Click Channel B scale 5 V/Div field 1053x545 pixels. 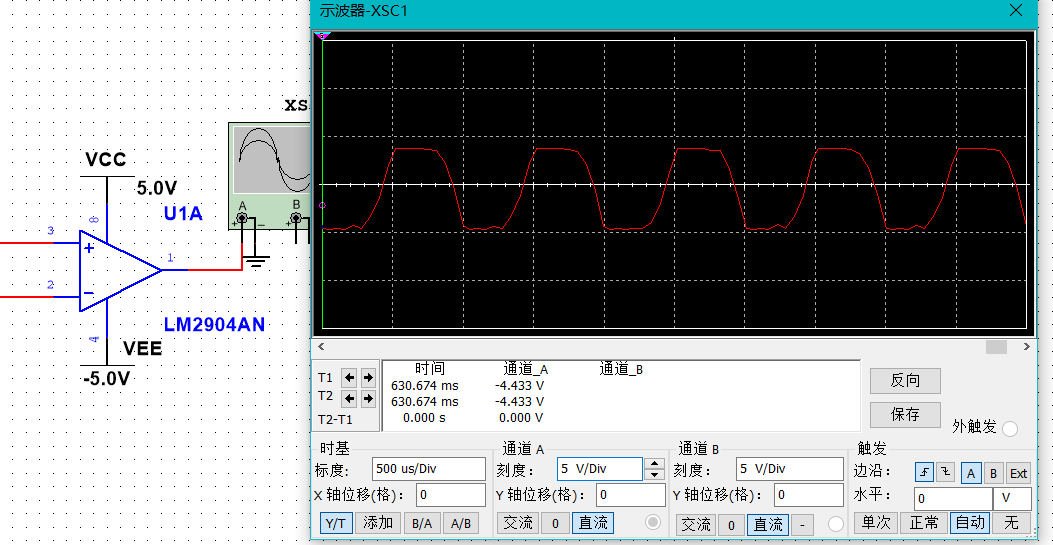790,468
